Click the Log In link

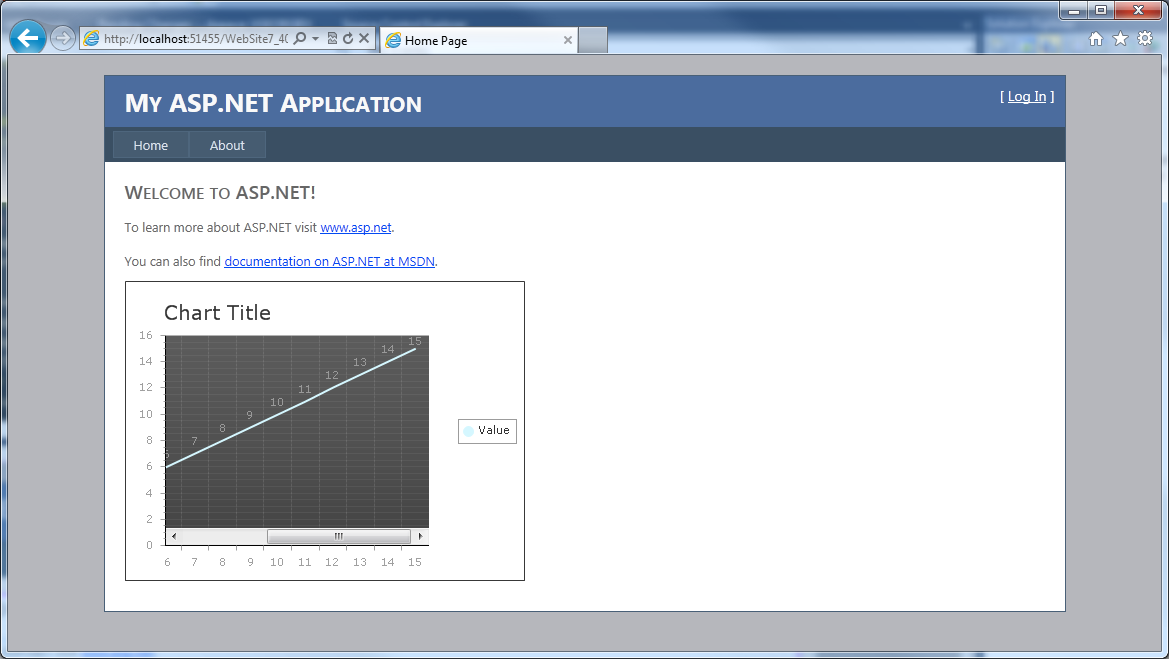click(1027, 96)
